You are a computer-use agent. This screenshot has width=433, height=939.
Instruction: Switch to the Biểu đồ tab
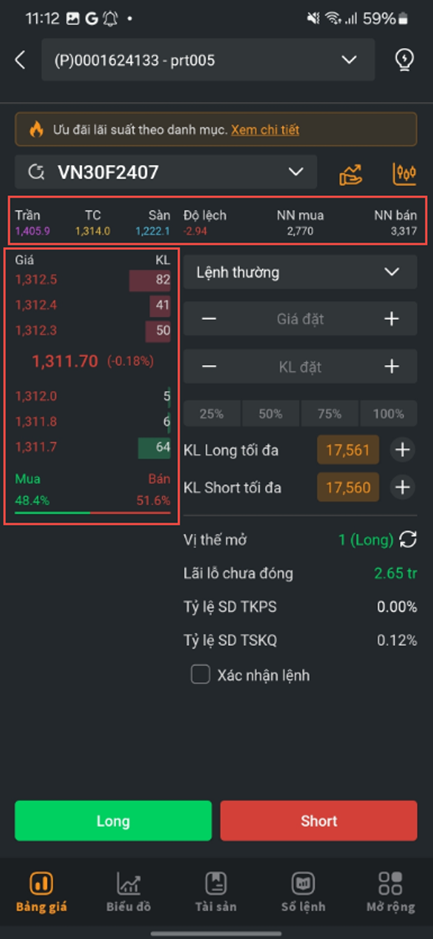(x=129, y=892)
